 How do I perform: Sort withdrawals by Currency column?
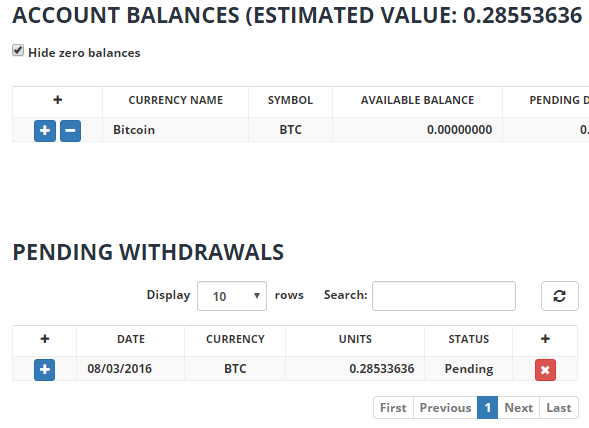pos(235,339)
